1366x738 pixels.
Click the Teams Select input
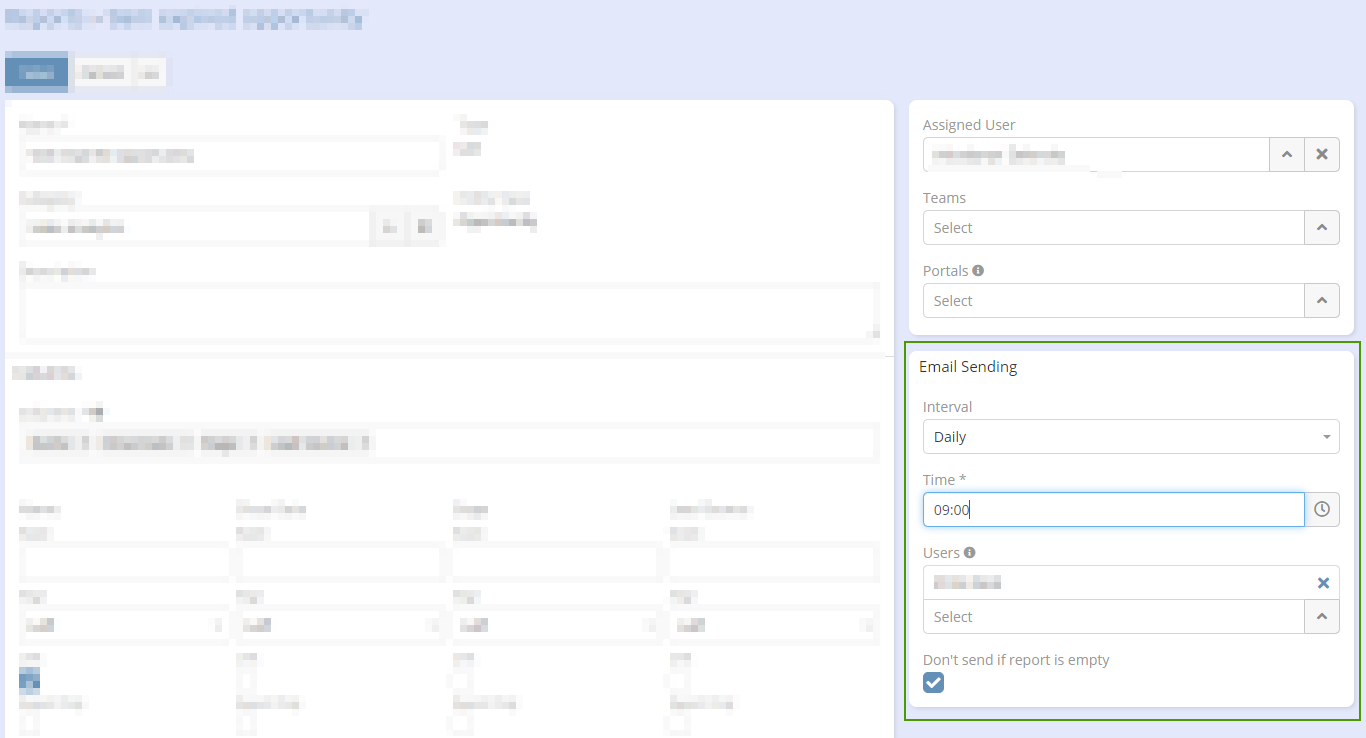click(1113, 228)
